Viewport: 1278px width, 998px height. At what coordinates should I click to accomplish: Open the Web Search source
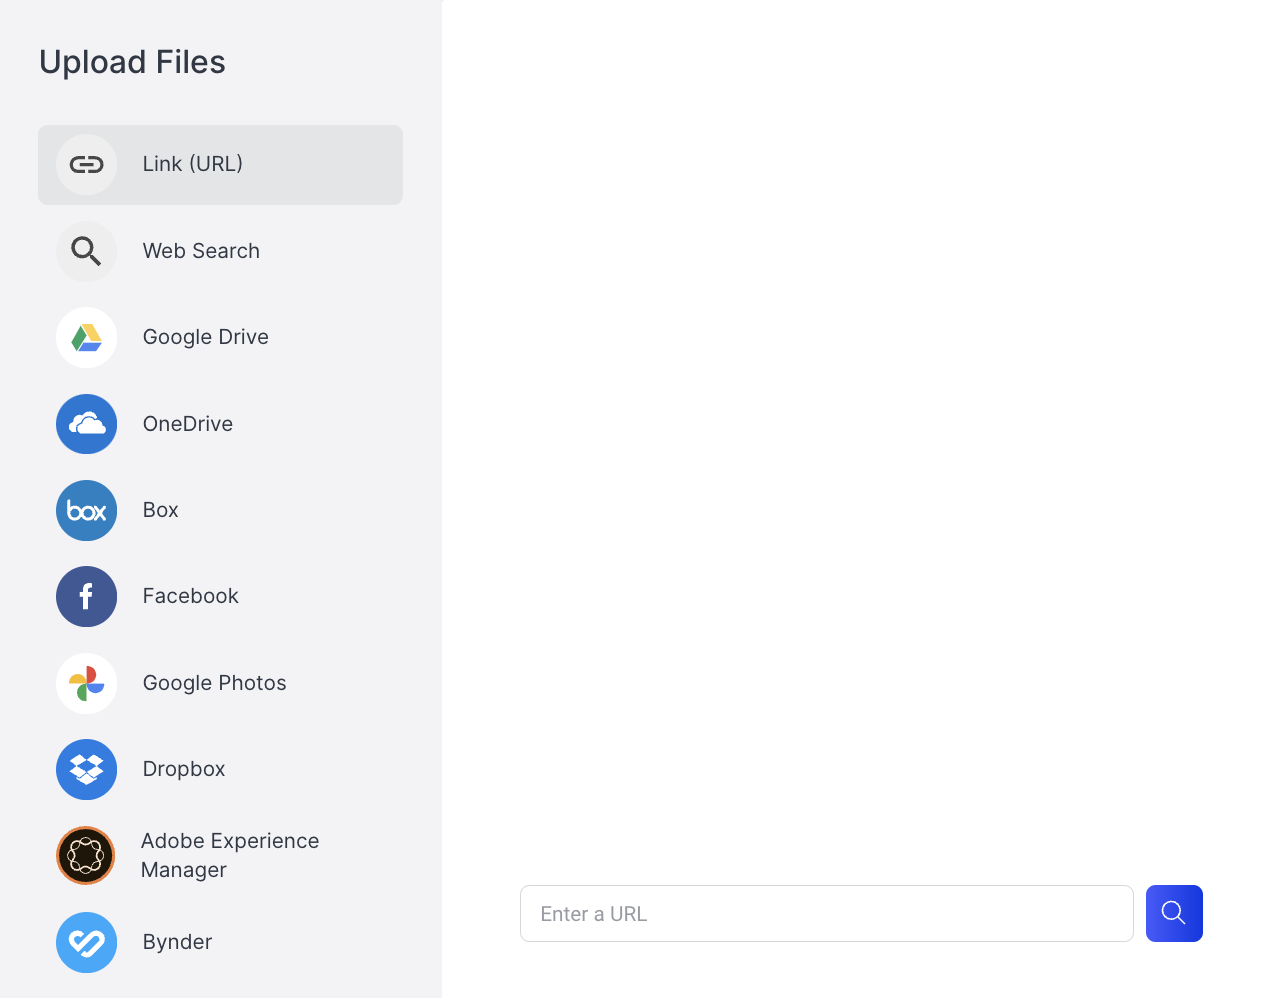click(201, 251)
